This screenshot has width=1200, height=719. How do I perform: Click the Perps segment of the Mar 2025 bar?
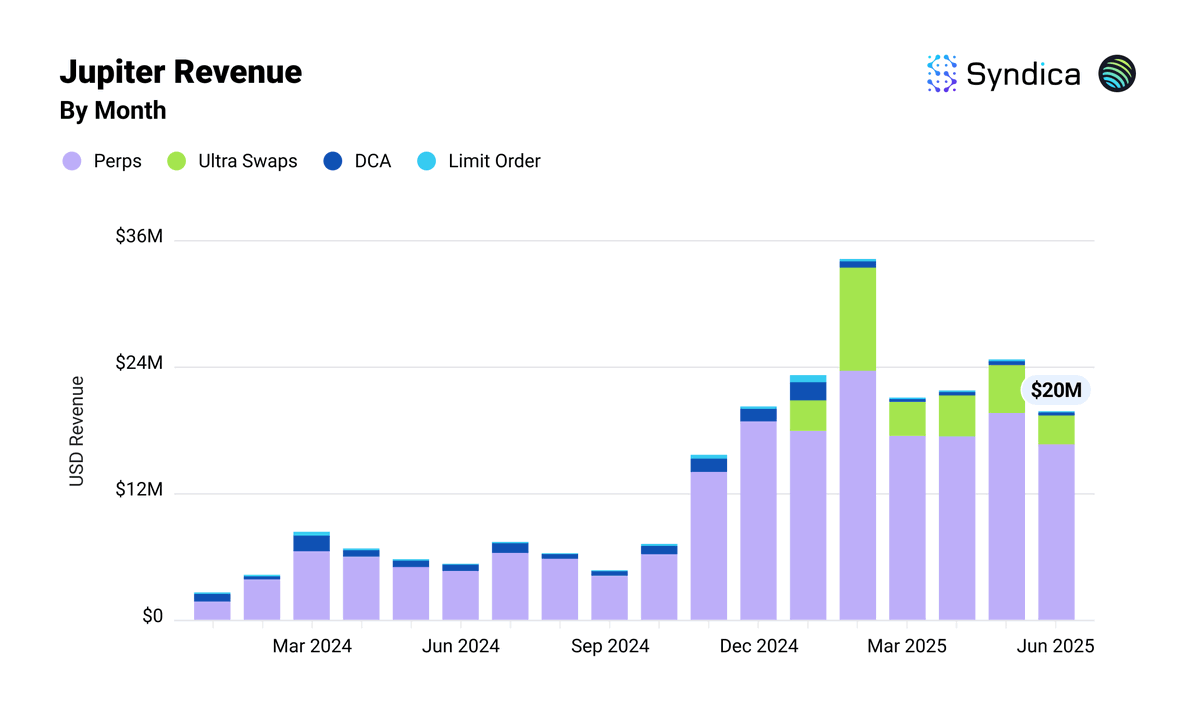pos(907,528)
